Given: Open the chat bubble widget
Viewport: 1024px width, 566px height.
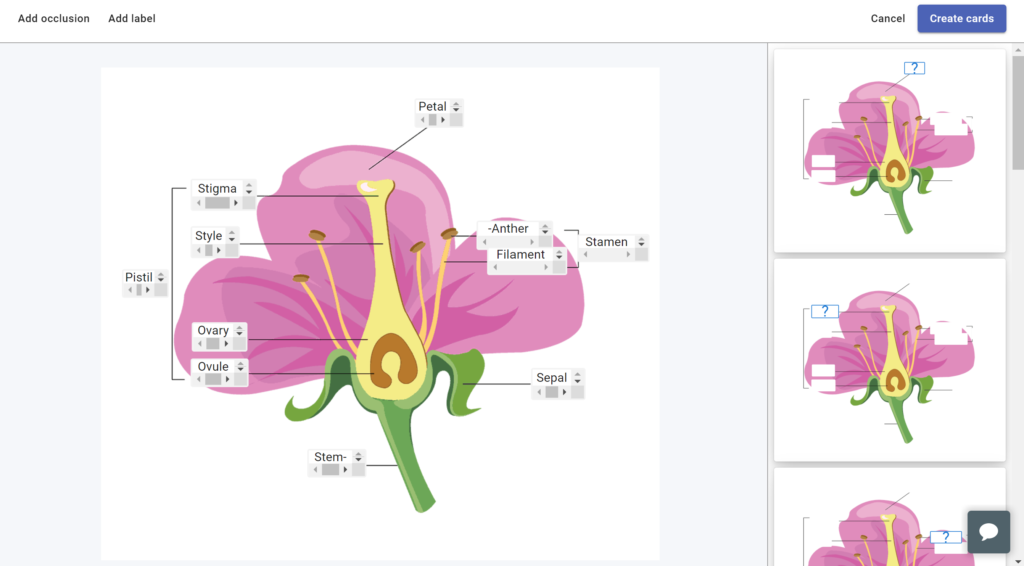Looking at the screenshot, I should tap(989, 531).
